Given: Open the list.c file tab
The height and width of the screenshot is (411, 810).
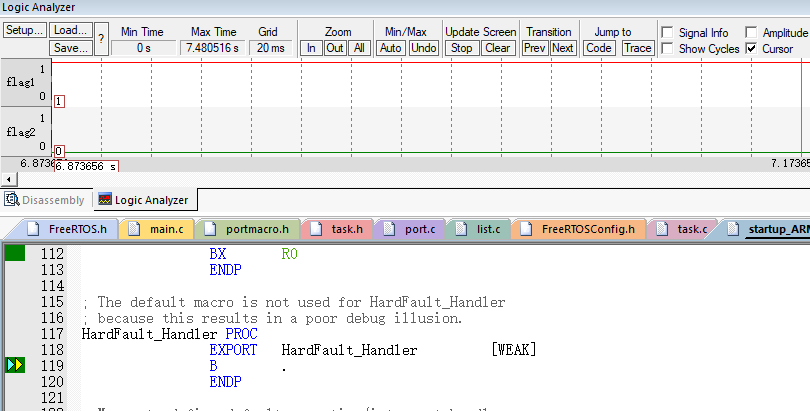Looking at the screenshot, I should [478, 229].
